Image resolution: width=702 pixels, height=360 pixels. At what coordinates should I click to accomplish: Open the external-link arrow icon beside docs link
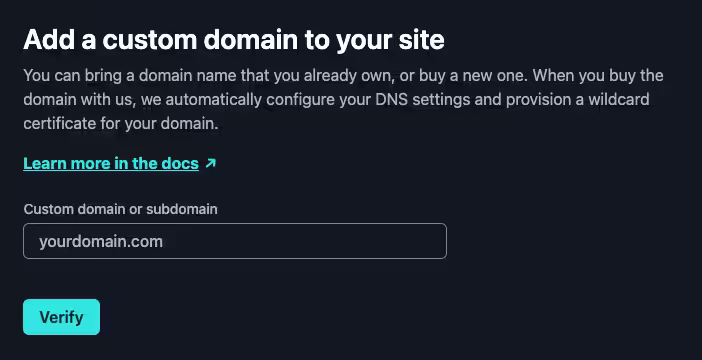210,163
